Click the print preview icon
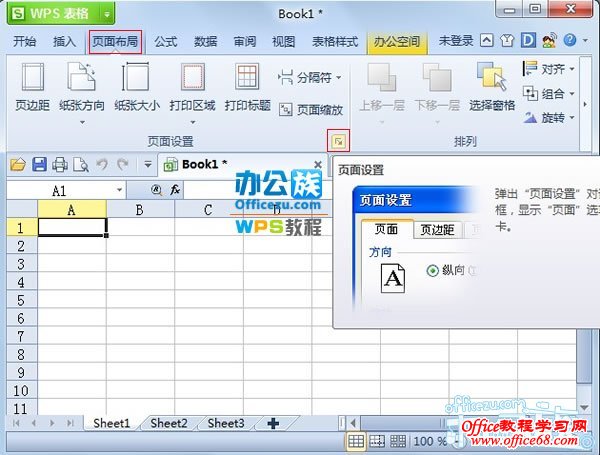This screenshot has height=455, width=600. [81, 165]
